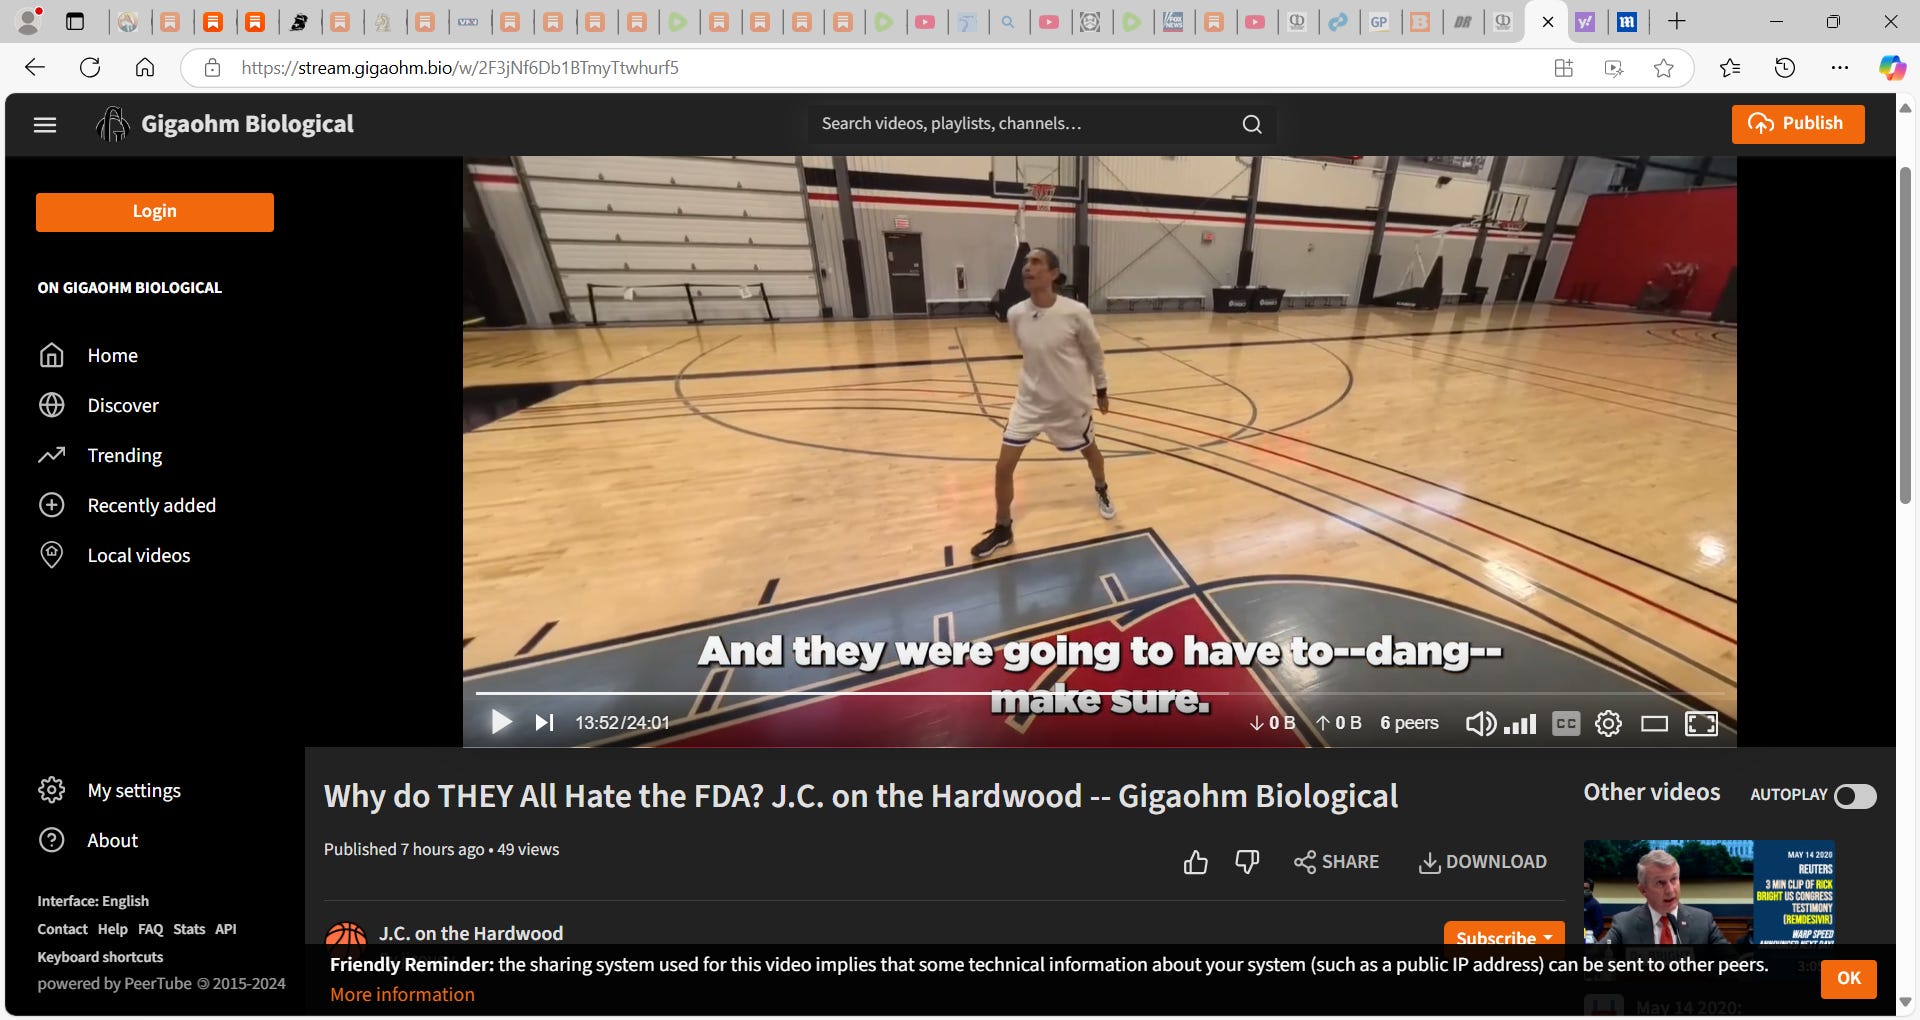Open the J.C. on the Hardwood channel
This screenshot has height=1020, width=1920.
tap(471, 933)
